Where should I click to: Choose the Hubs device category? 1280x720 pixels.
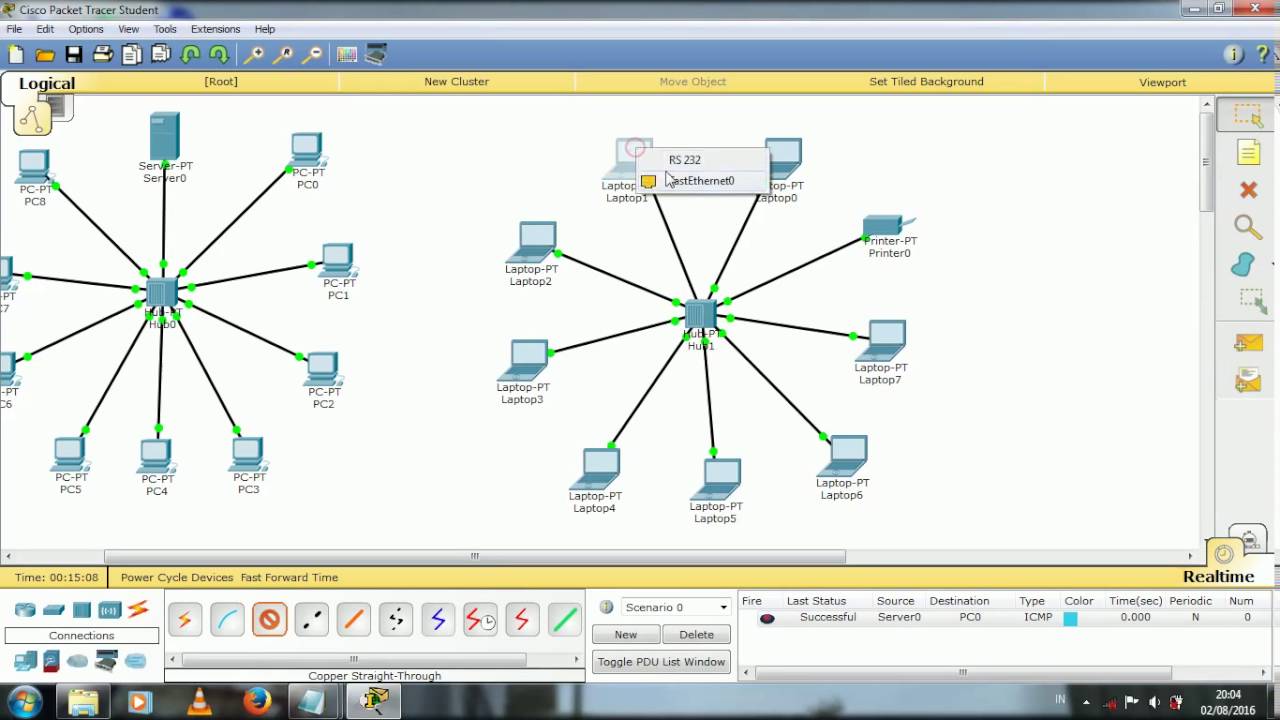click(x=82, y=610)
